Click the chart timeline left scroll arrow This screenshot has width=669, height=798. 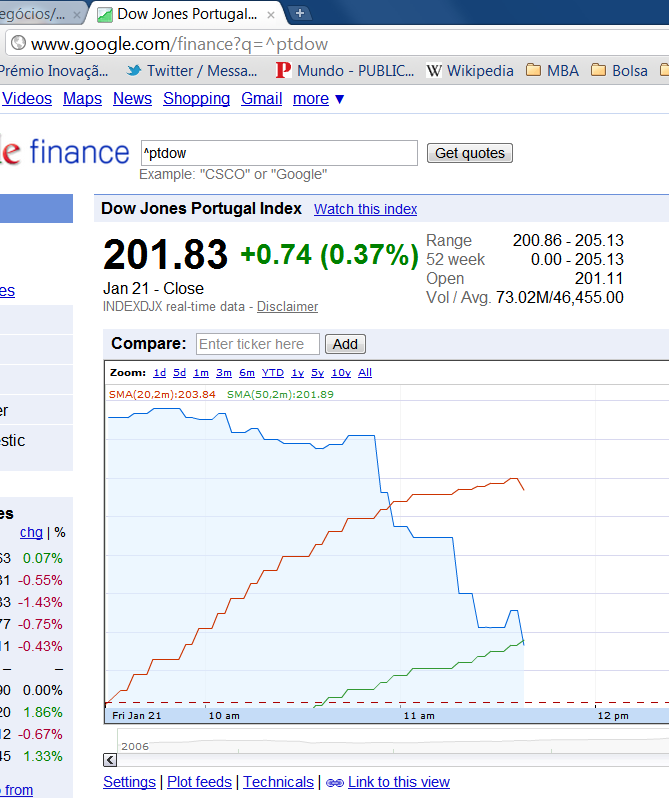point(110,760)
